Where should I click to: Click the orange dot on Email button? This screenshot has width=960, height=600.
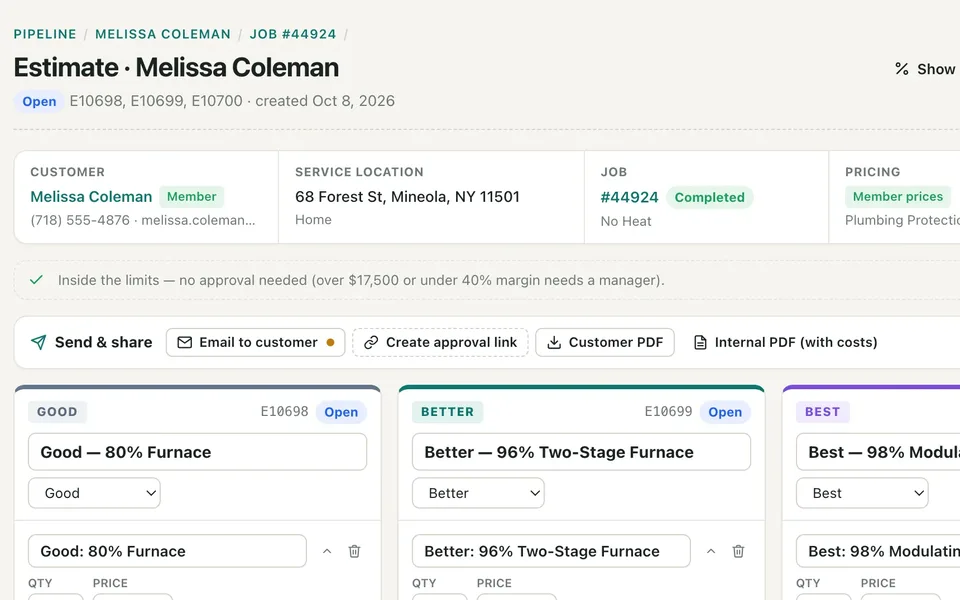click(x=331, y=342)
